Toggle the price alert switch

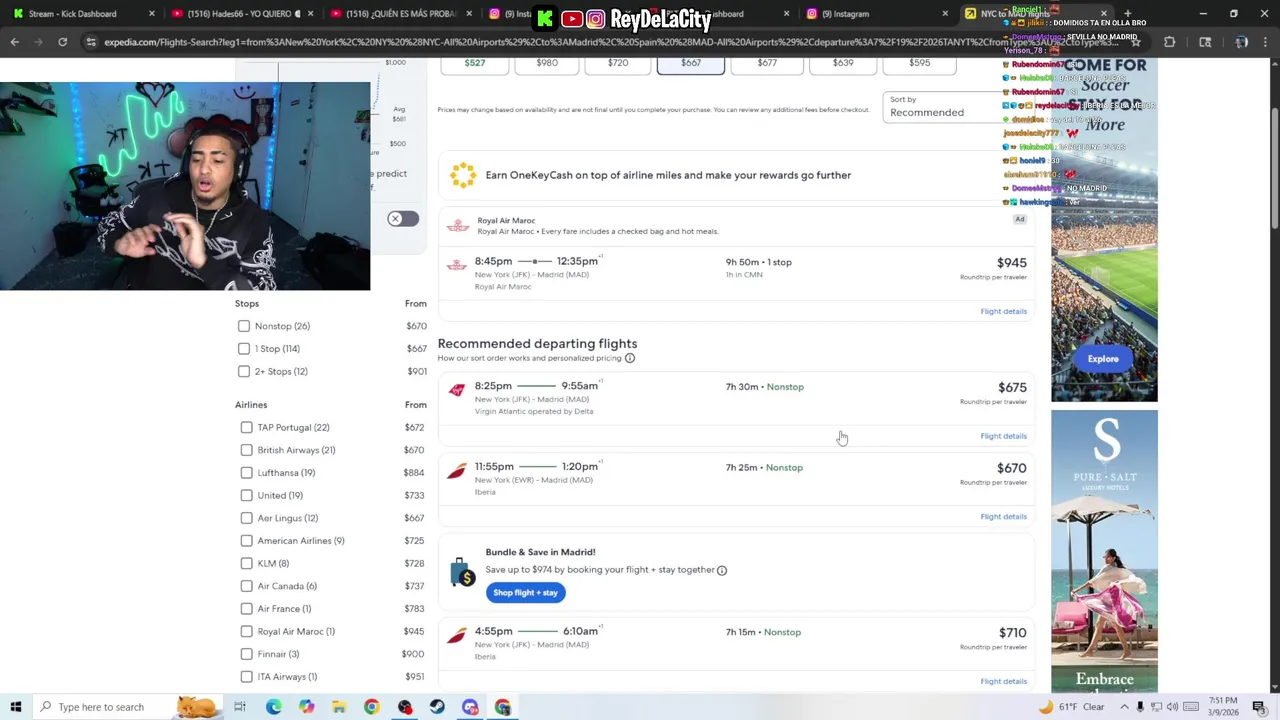tap(403, 219)
